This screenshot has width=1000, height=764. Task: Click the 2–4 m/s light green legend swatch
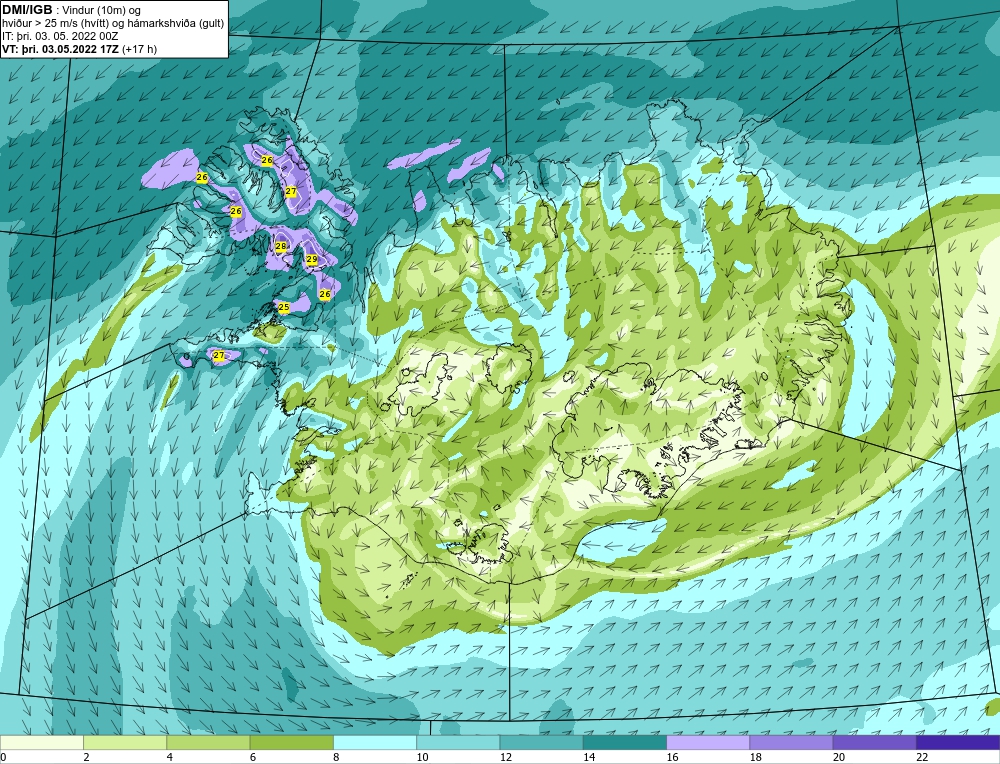(x=125, y=743)
